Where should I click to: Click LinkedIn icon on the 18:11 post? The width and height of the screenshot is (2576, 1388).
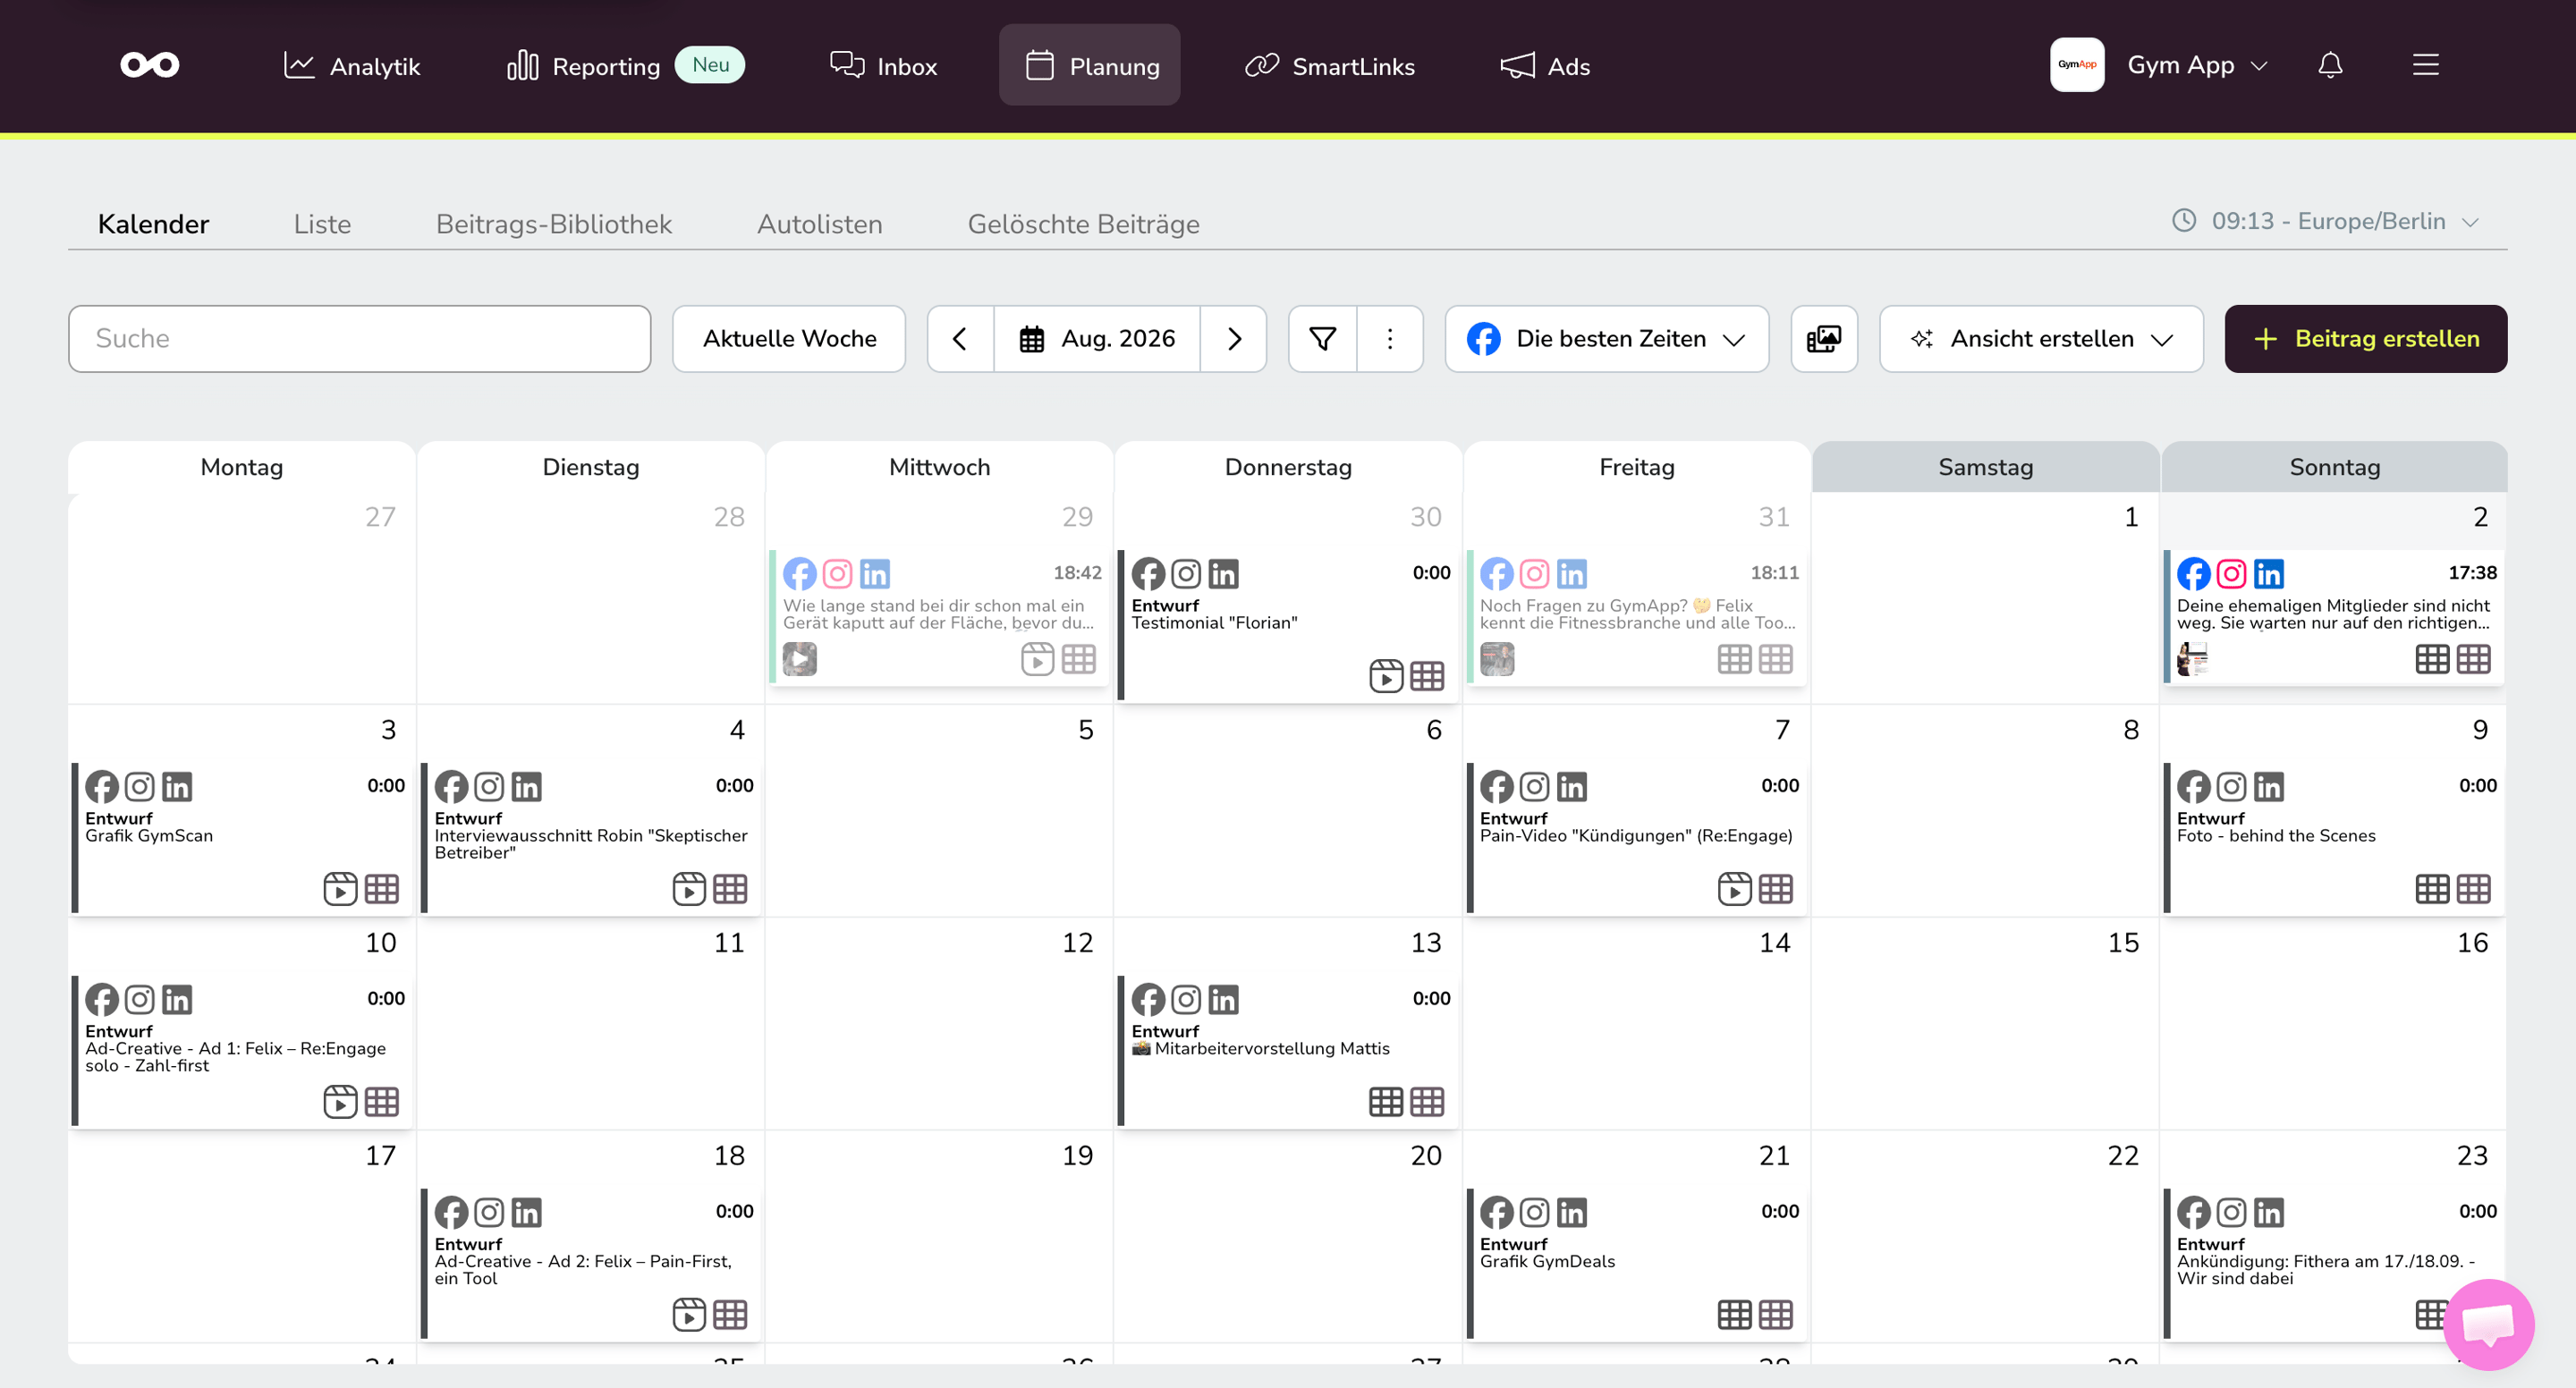1571,574
